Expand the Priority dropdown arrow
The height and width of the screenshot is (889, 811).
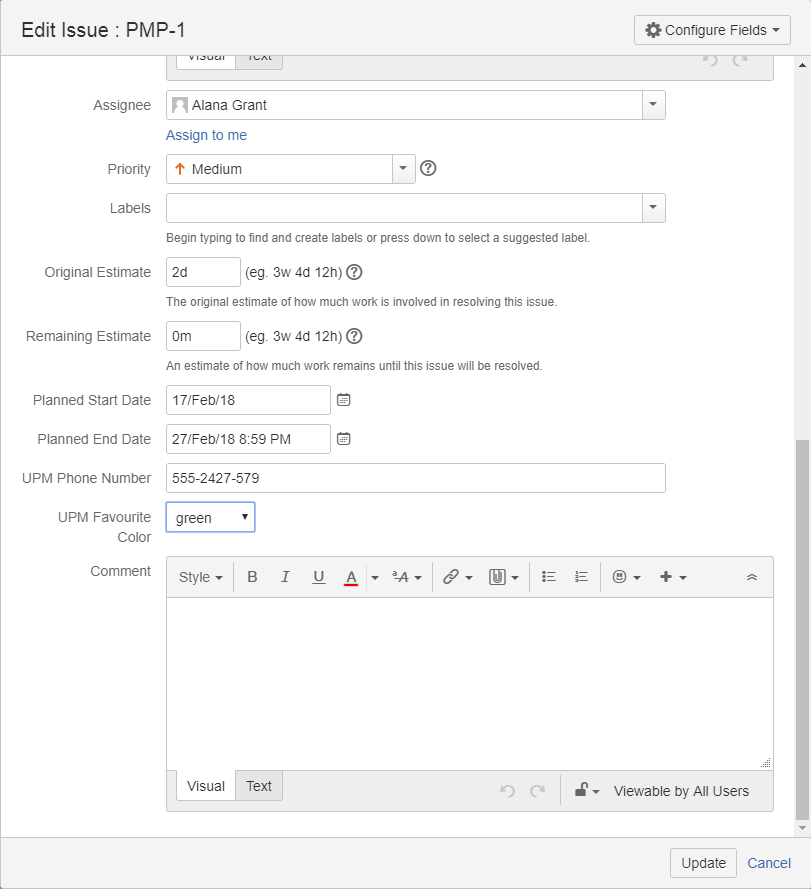(x=403, y=169)
